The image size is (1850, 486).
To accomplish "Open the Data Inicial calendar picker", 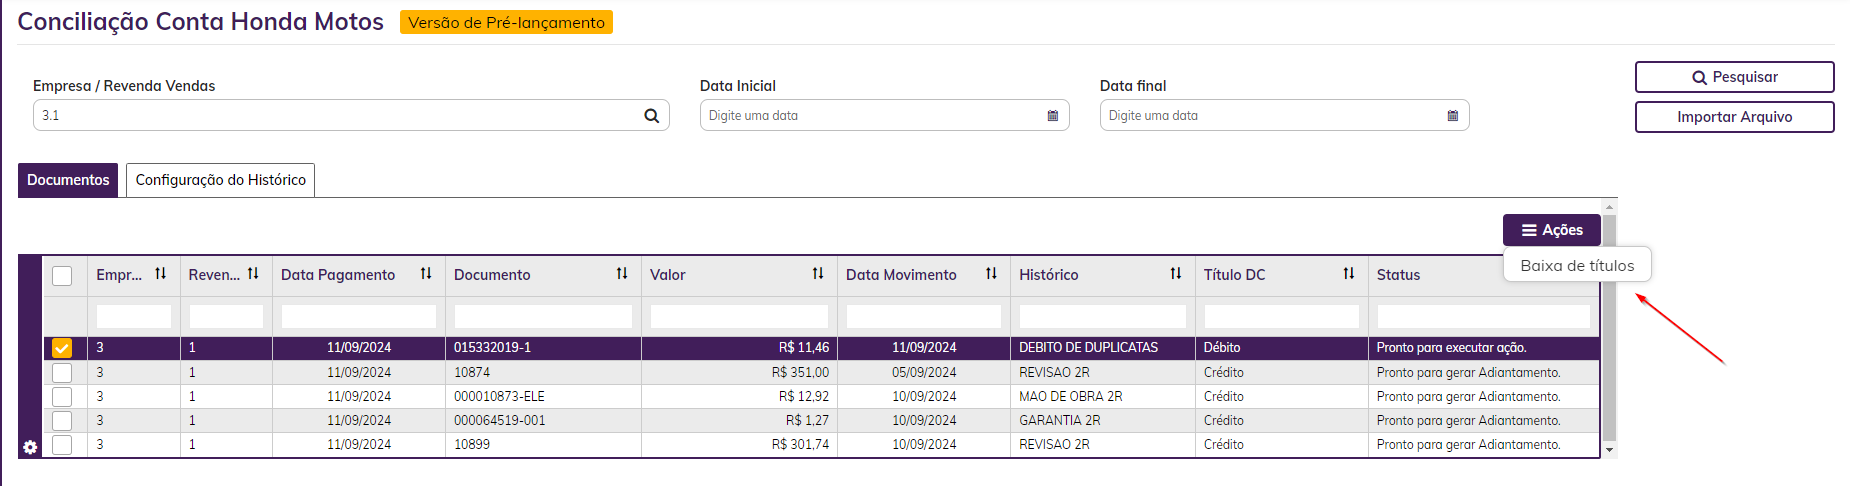I will pos(1052,116).
